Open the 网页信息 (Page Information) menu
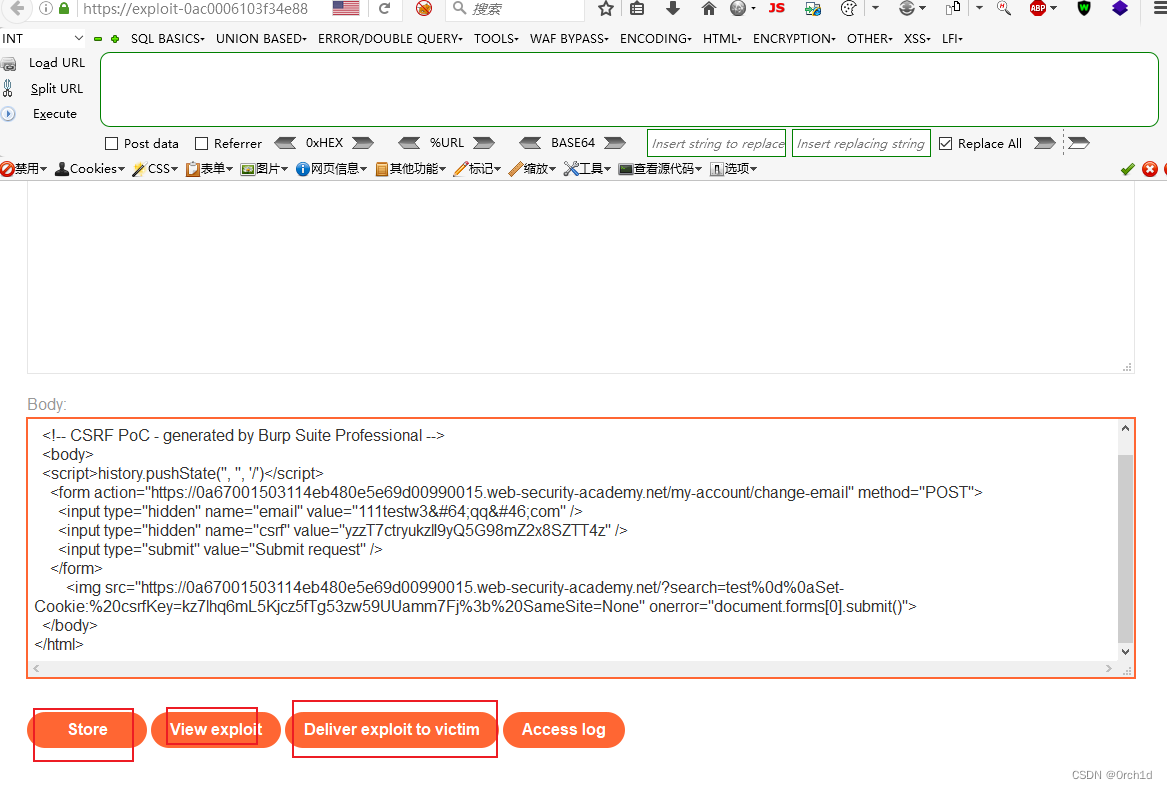 331,169
